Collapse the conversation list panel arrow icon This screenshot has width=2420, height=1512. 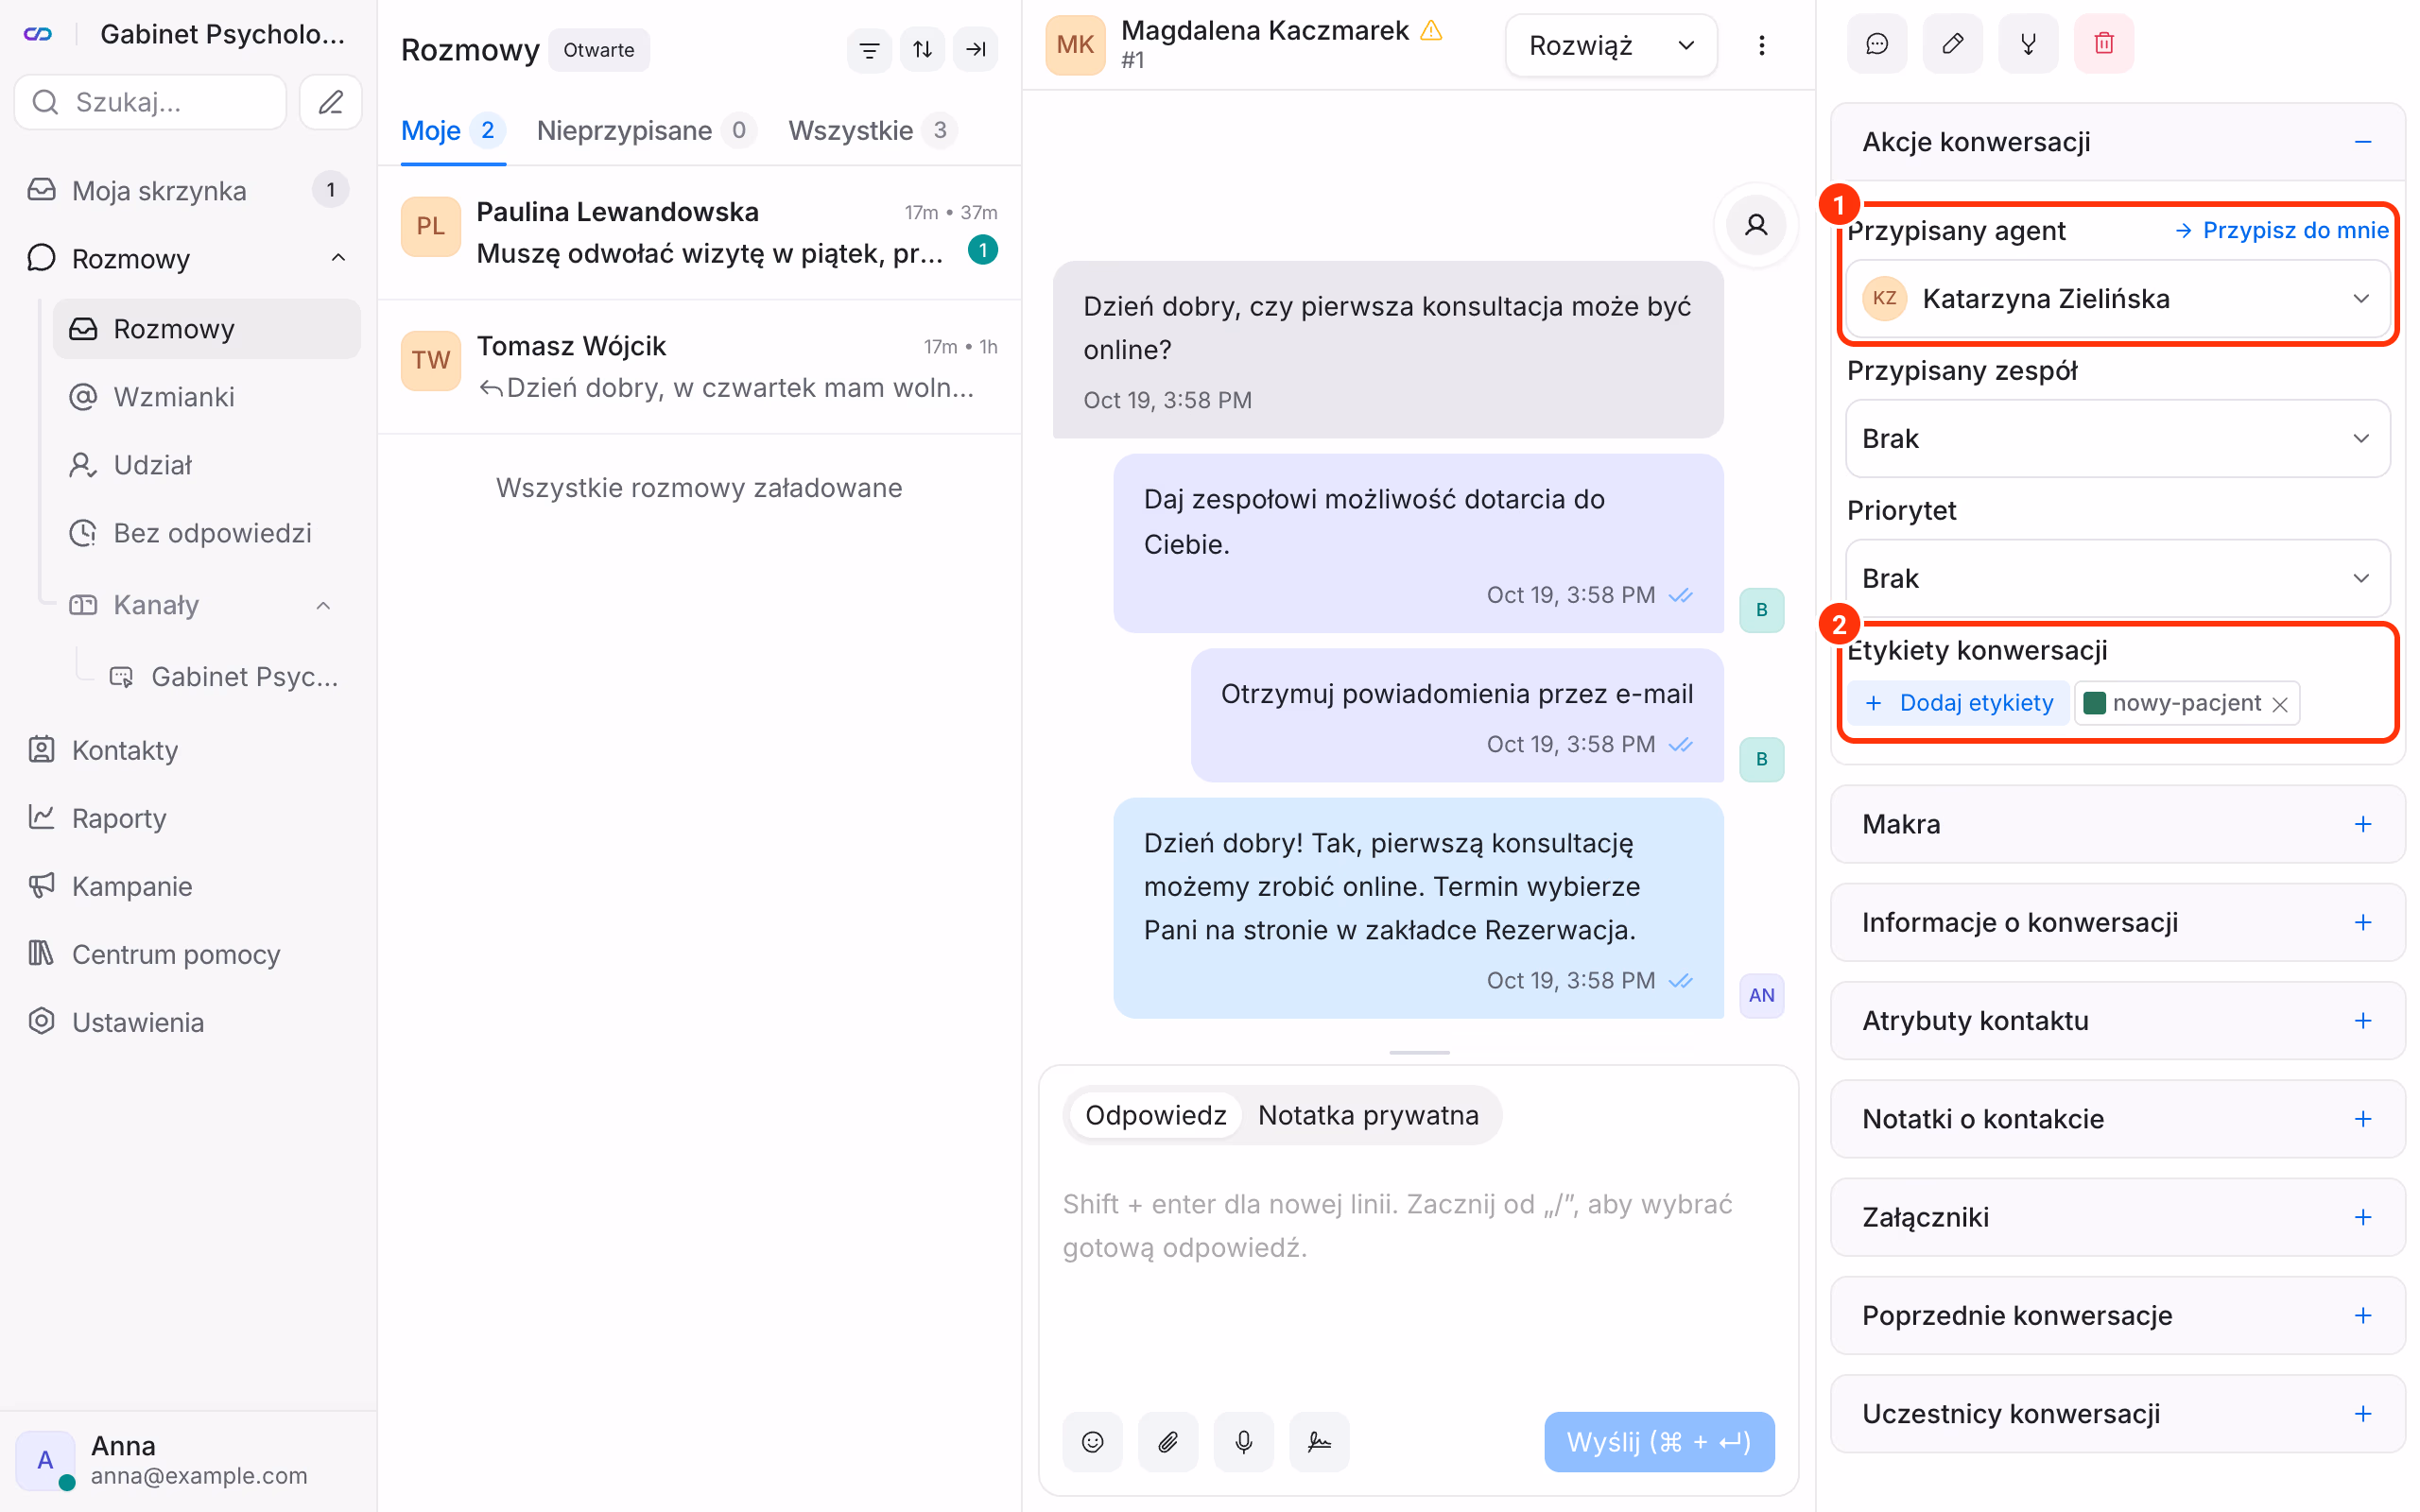click(975, 49)
